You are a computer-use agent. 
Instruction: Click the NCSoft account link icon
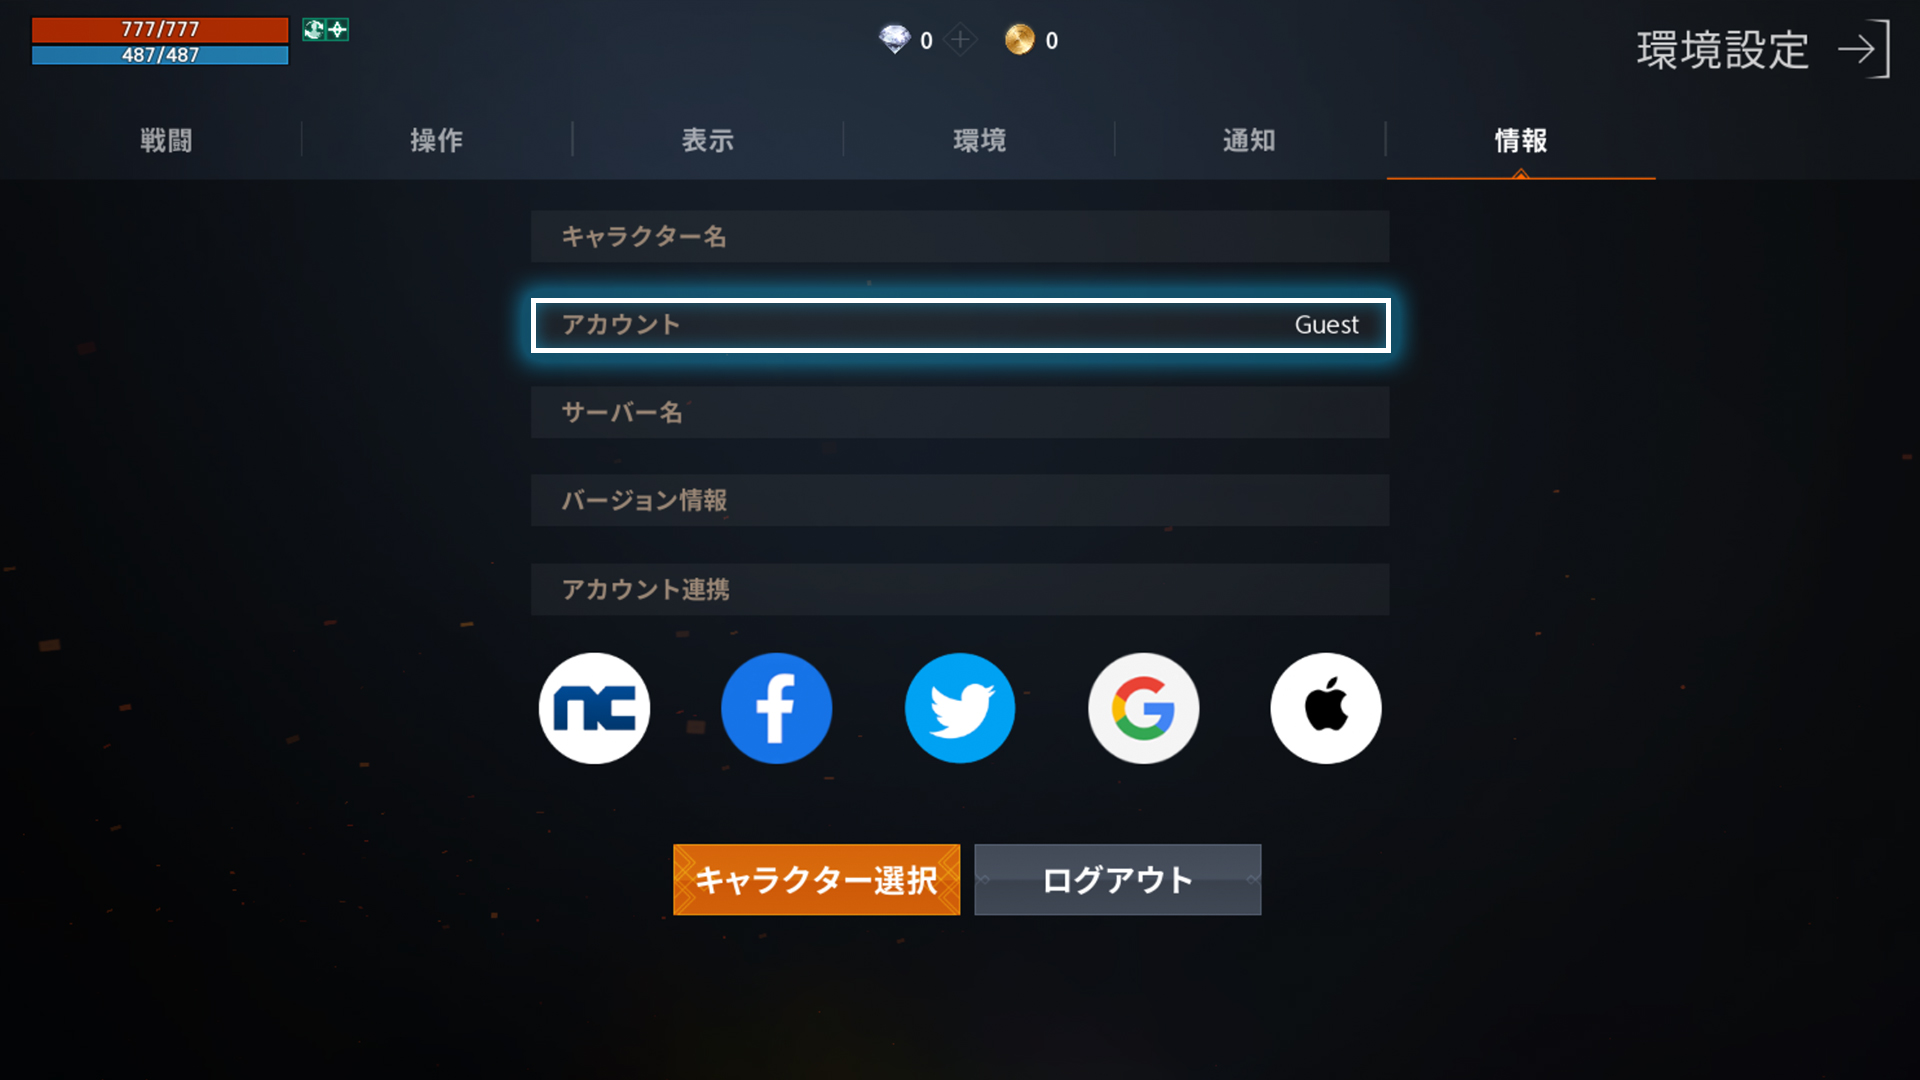[593, 707]
